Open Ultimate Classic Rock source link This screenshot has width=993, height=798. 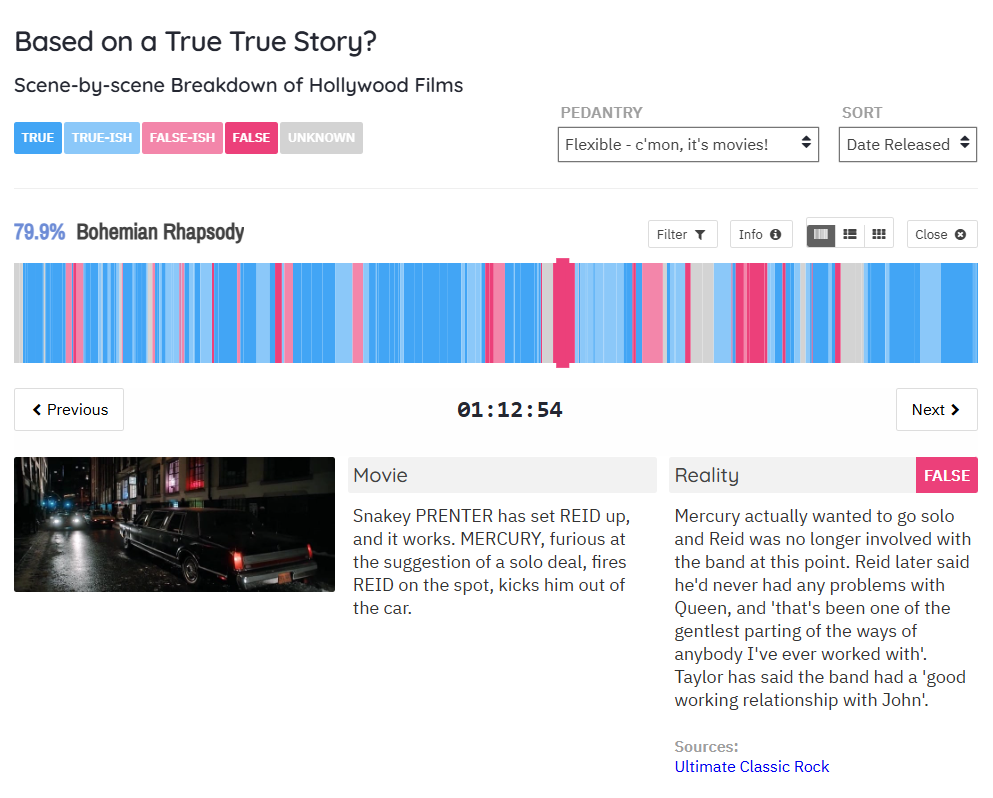point(752,767)
